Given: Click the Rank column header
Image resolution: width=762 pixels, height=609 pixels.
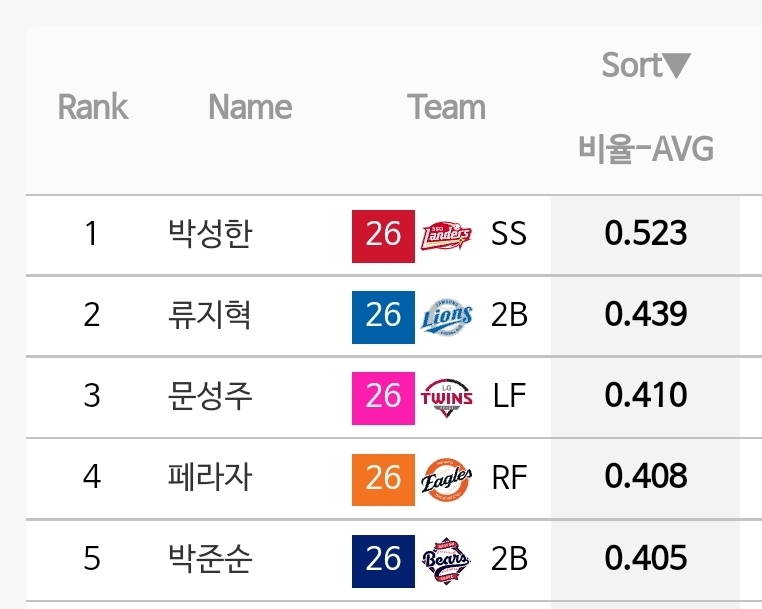Looking at the screenshot, I should (x=92, y=108).
